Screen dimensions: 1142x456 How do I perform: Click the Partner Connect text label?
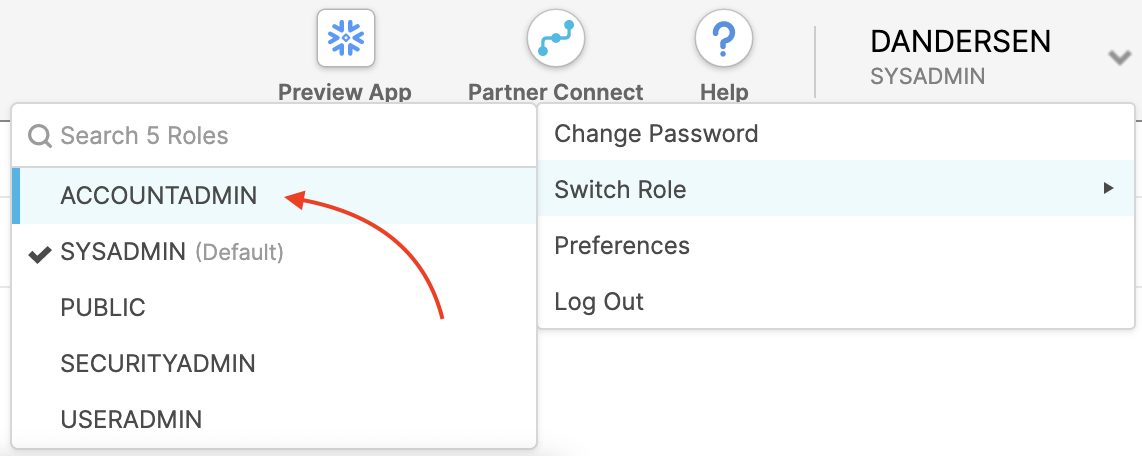point(555,92)
